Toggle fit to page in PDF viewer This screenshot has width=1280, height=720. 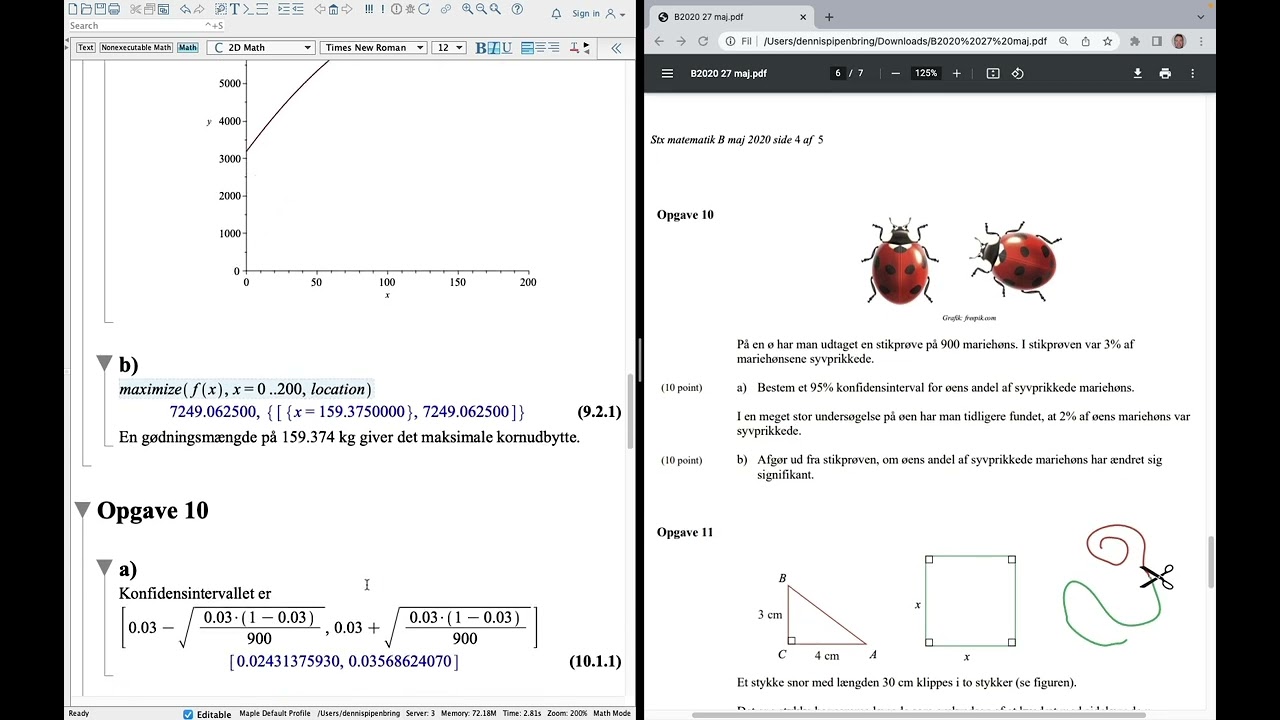point(993,73)
